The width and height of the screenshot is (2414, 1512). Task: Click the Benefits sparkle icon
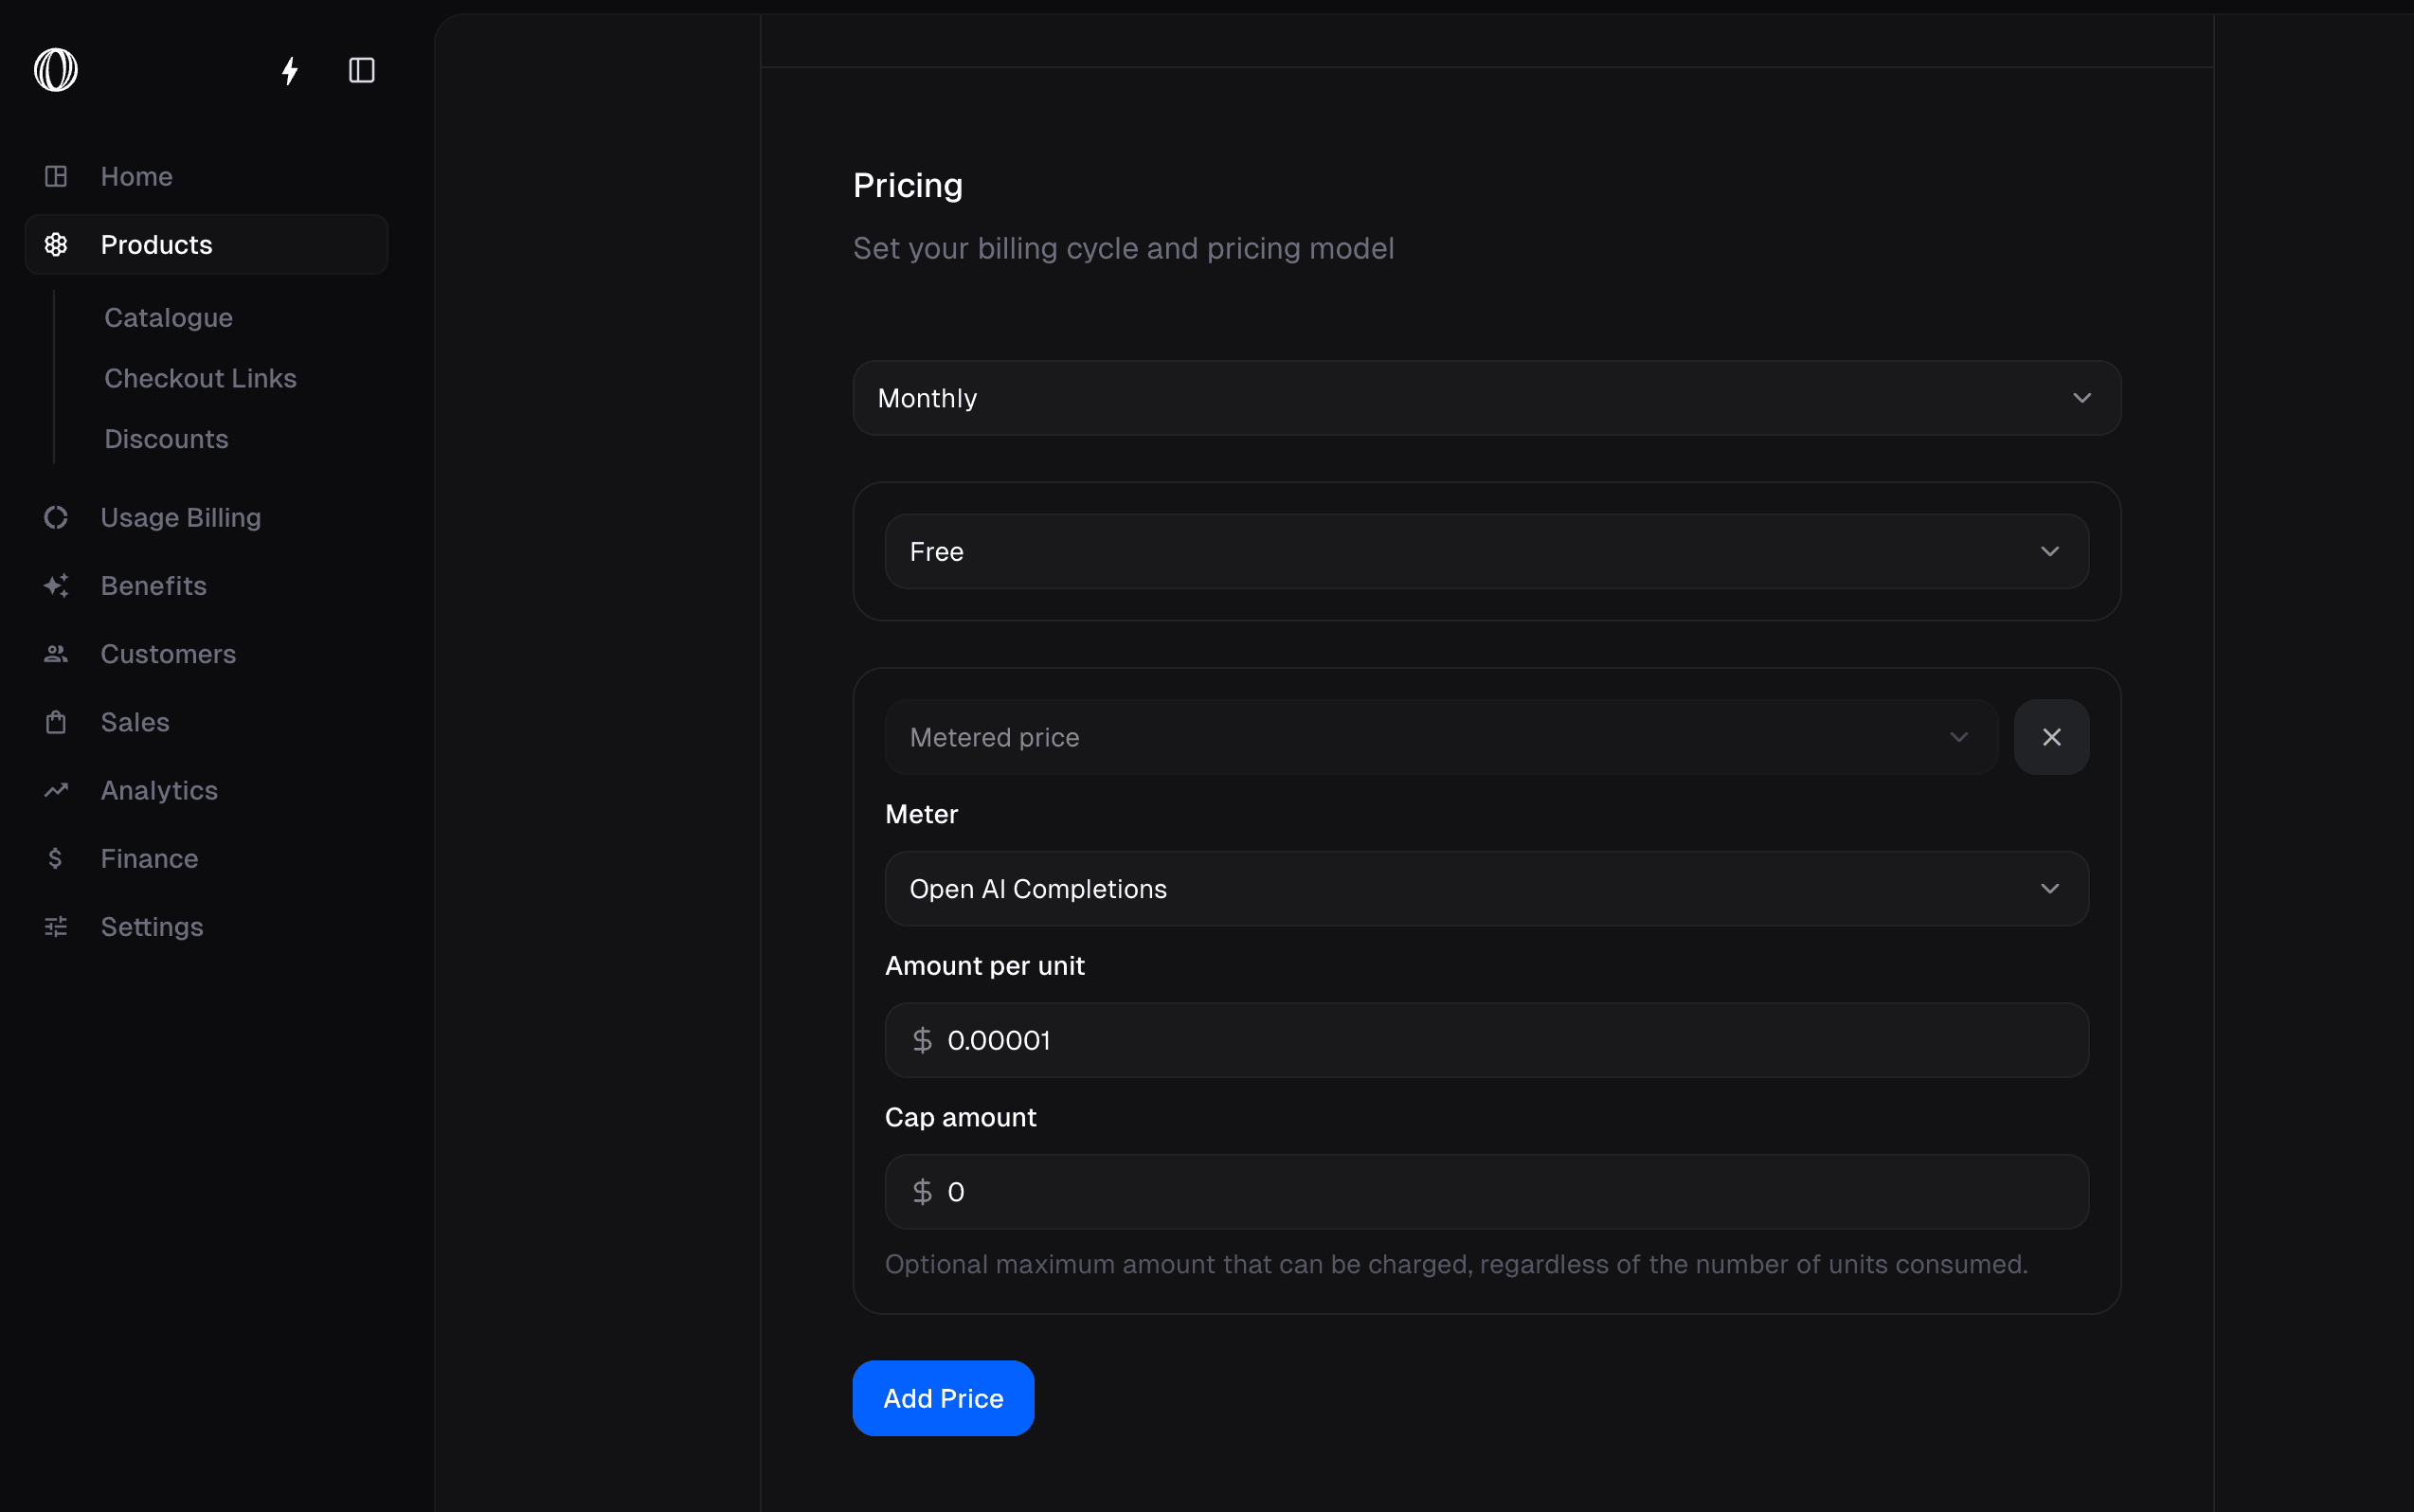click(x=56, y=586)
